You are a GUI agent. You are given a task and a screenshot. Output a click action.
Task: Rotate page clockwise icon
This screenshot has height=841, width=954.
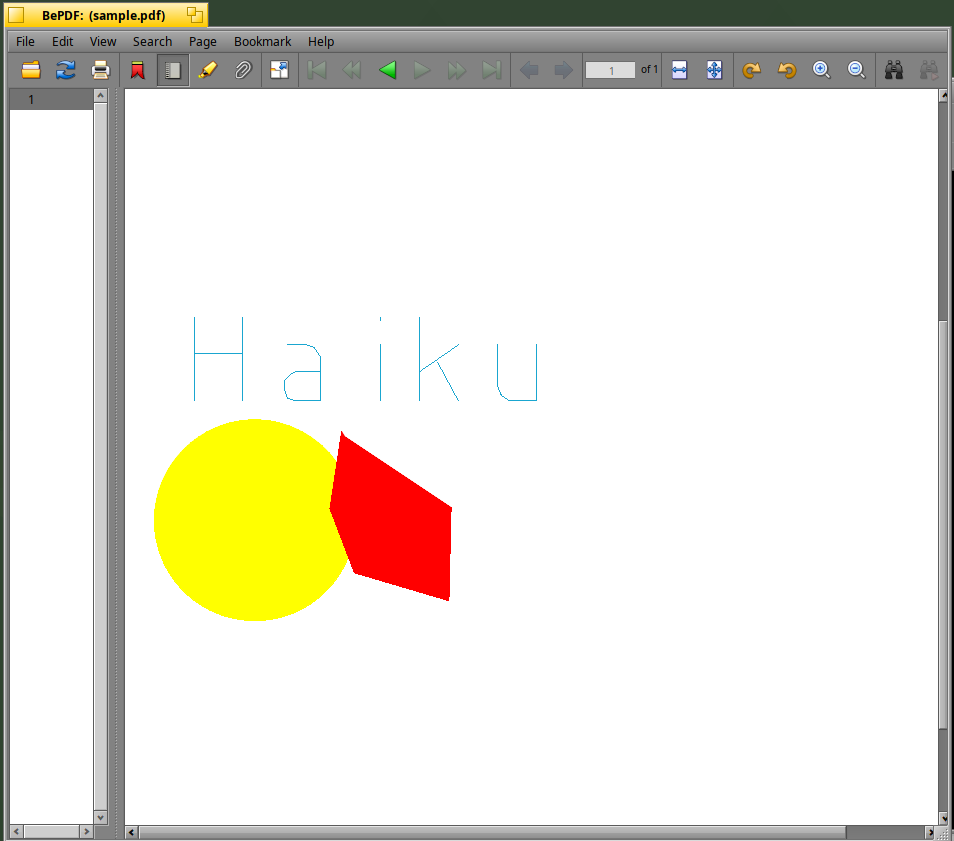751,70
